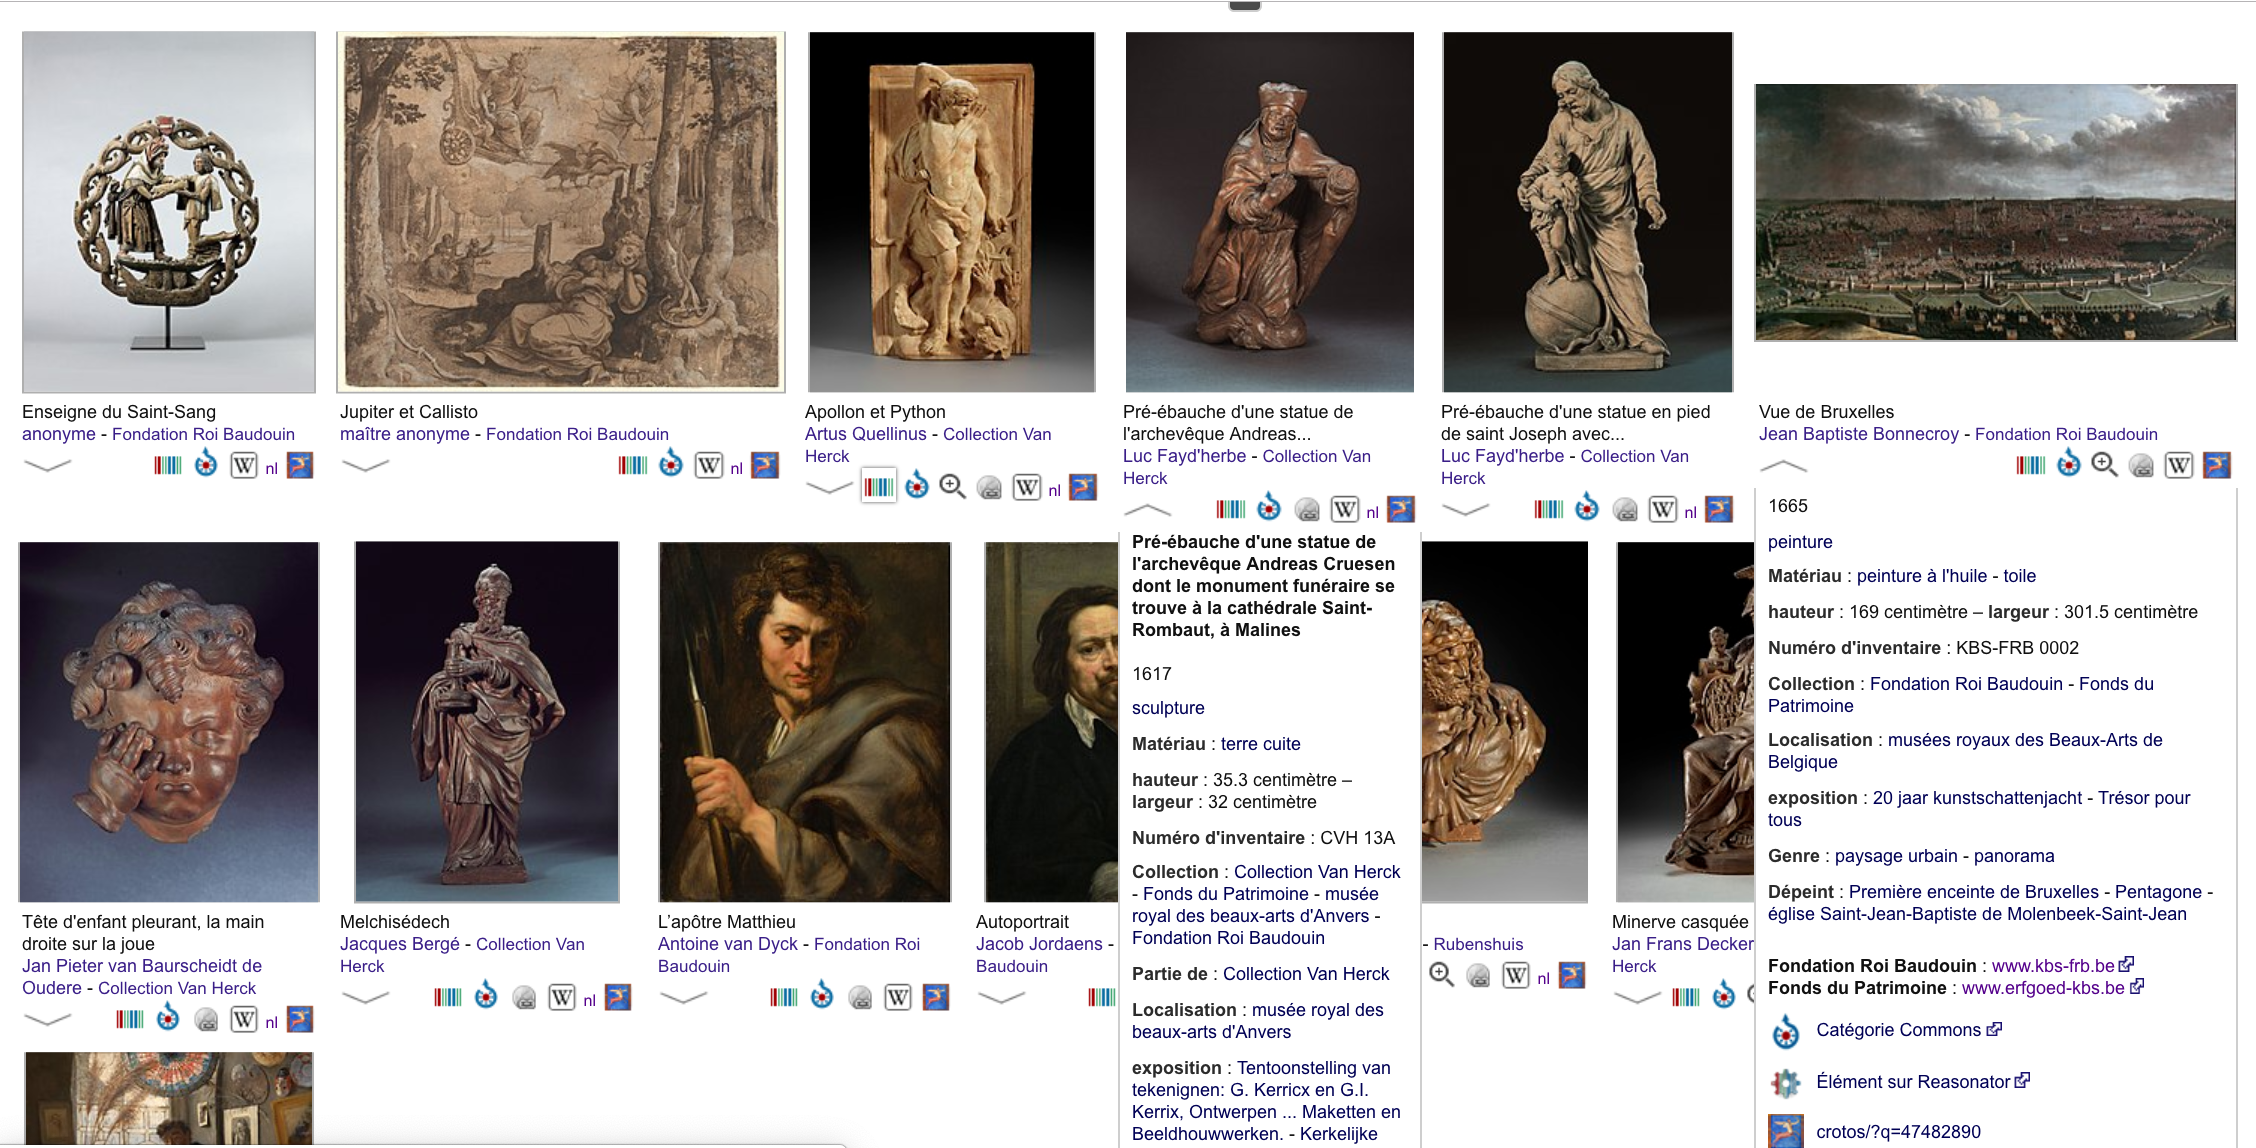Expand details chevron for saint Joseph statue
The height and width of the screenshot is (1148, 2256).
[x=1465, y=510]
